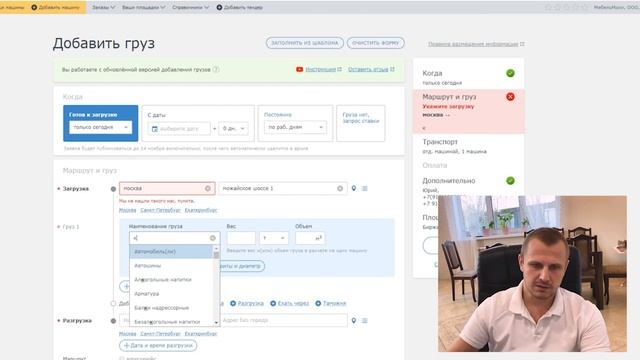Click the calendar icon in the date field
This screenshot has width=640, height=360.
tap(155, 129)
